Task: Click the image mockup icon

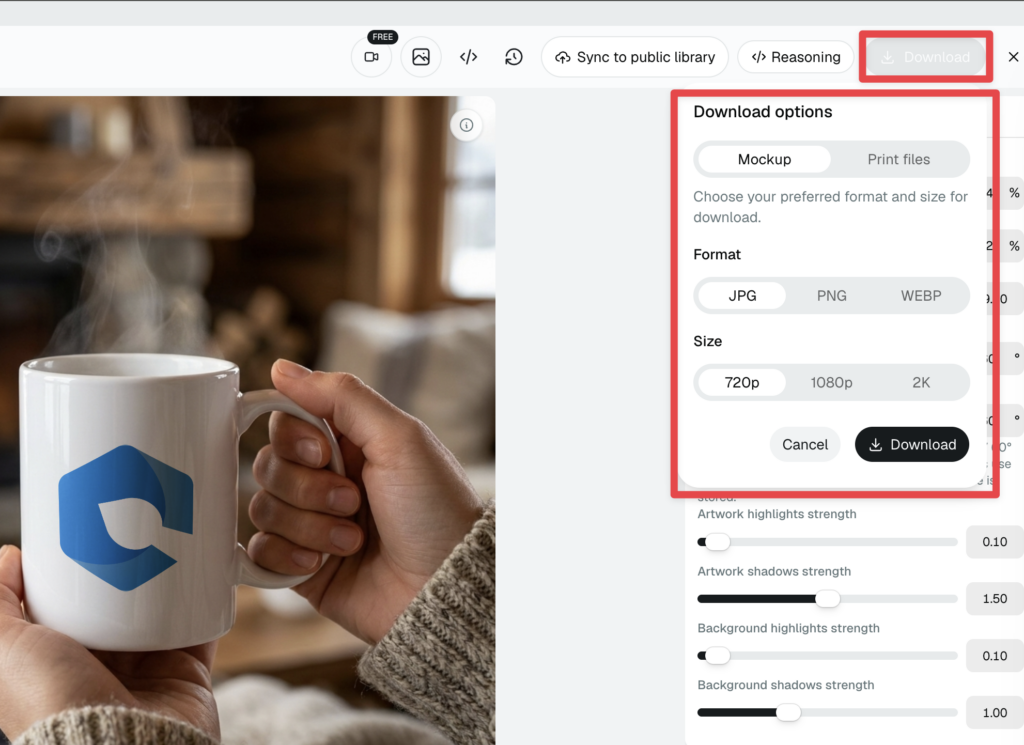Action: coord(421,57)
